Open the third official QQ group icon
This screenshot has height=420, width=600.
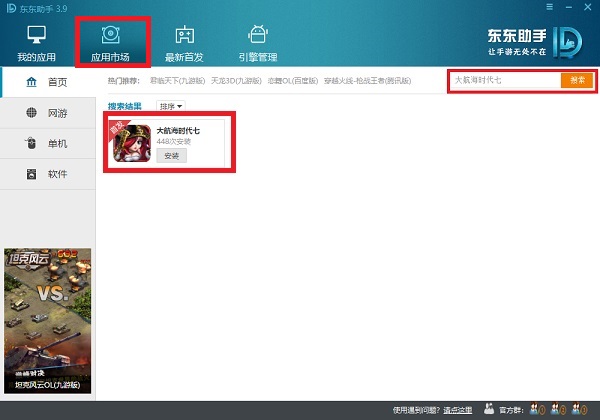[x=579, y=409]
